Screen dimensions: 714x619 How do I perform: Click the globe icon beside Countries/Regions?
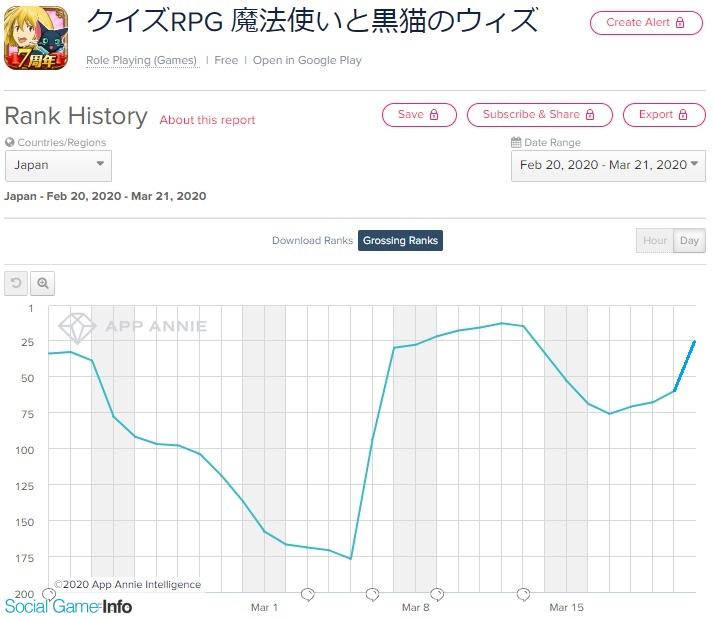pyautogui.click(x=10, y=142)
